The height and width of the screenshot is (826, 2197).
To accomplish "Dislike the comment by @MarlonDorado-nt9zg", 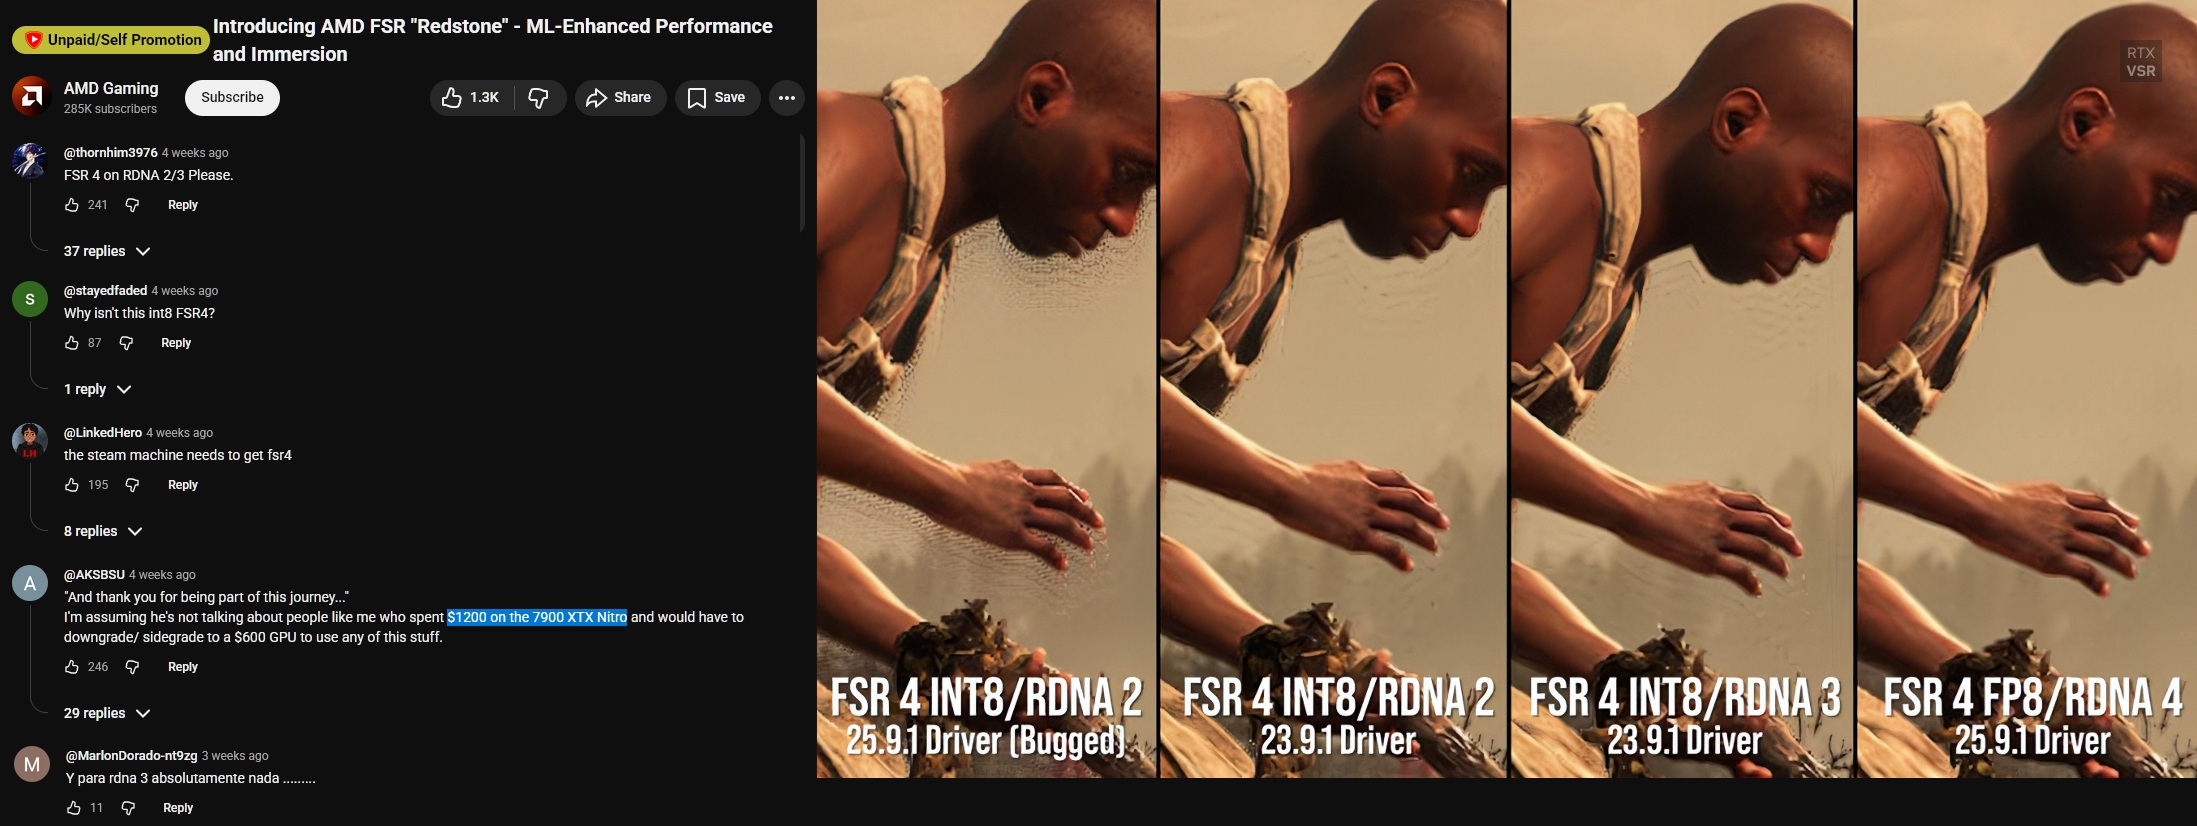I will coord(128,808).
